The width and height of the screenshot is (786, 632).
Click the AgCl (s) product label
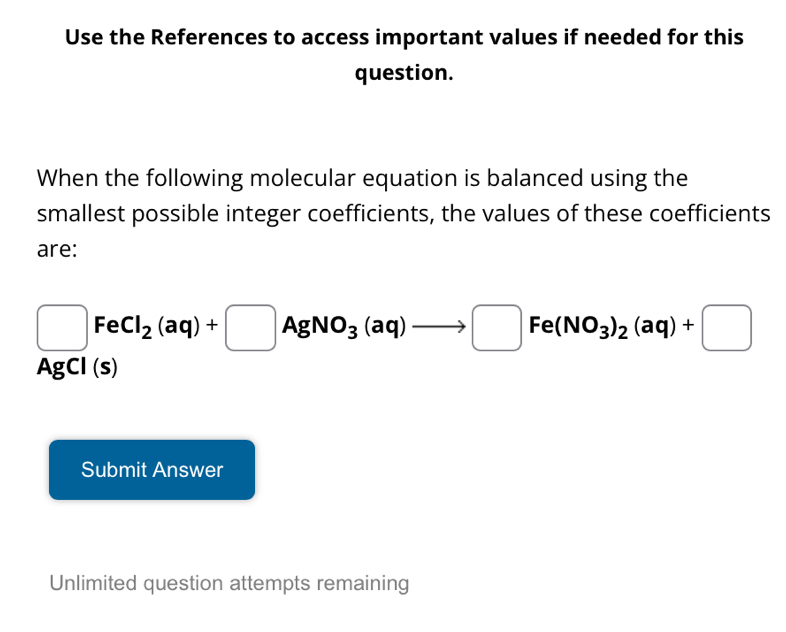77,367
